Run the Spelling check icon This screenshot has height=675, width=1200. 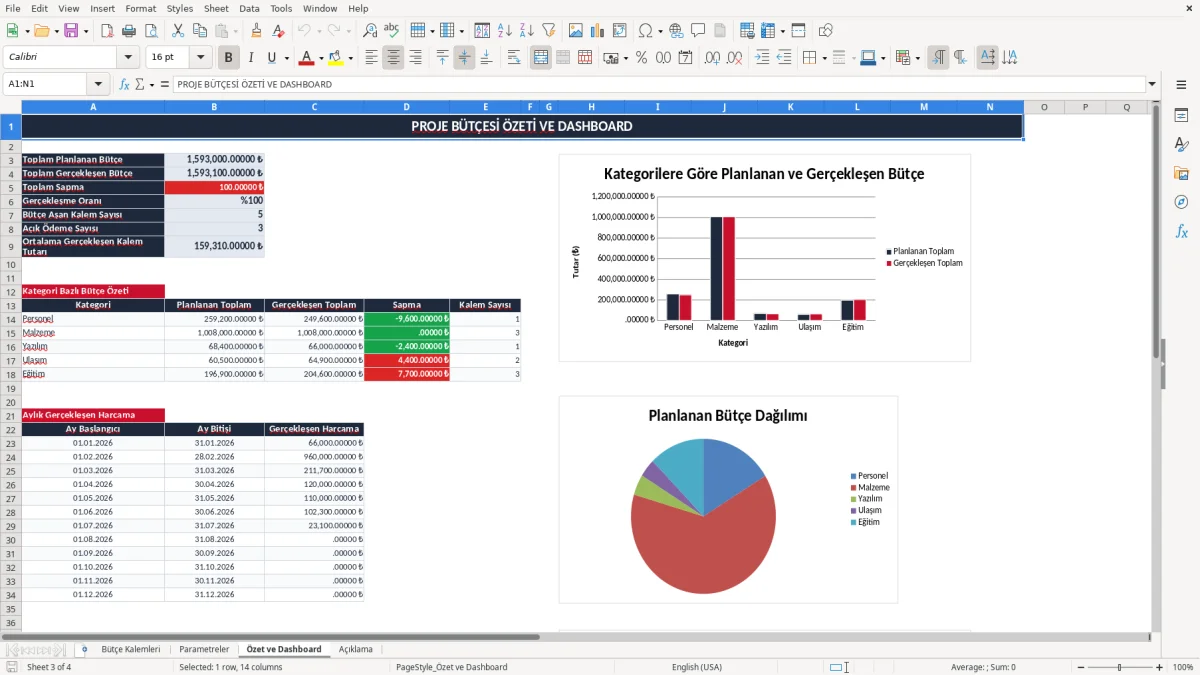(x=391, y=31)
